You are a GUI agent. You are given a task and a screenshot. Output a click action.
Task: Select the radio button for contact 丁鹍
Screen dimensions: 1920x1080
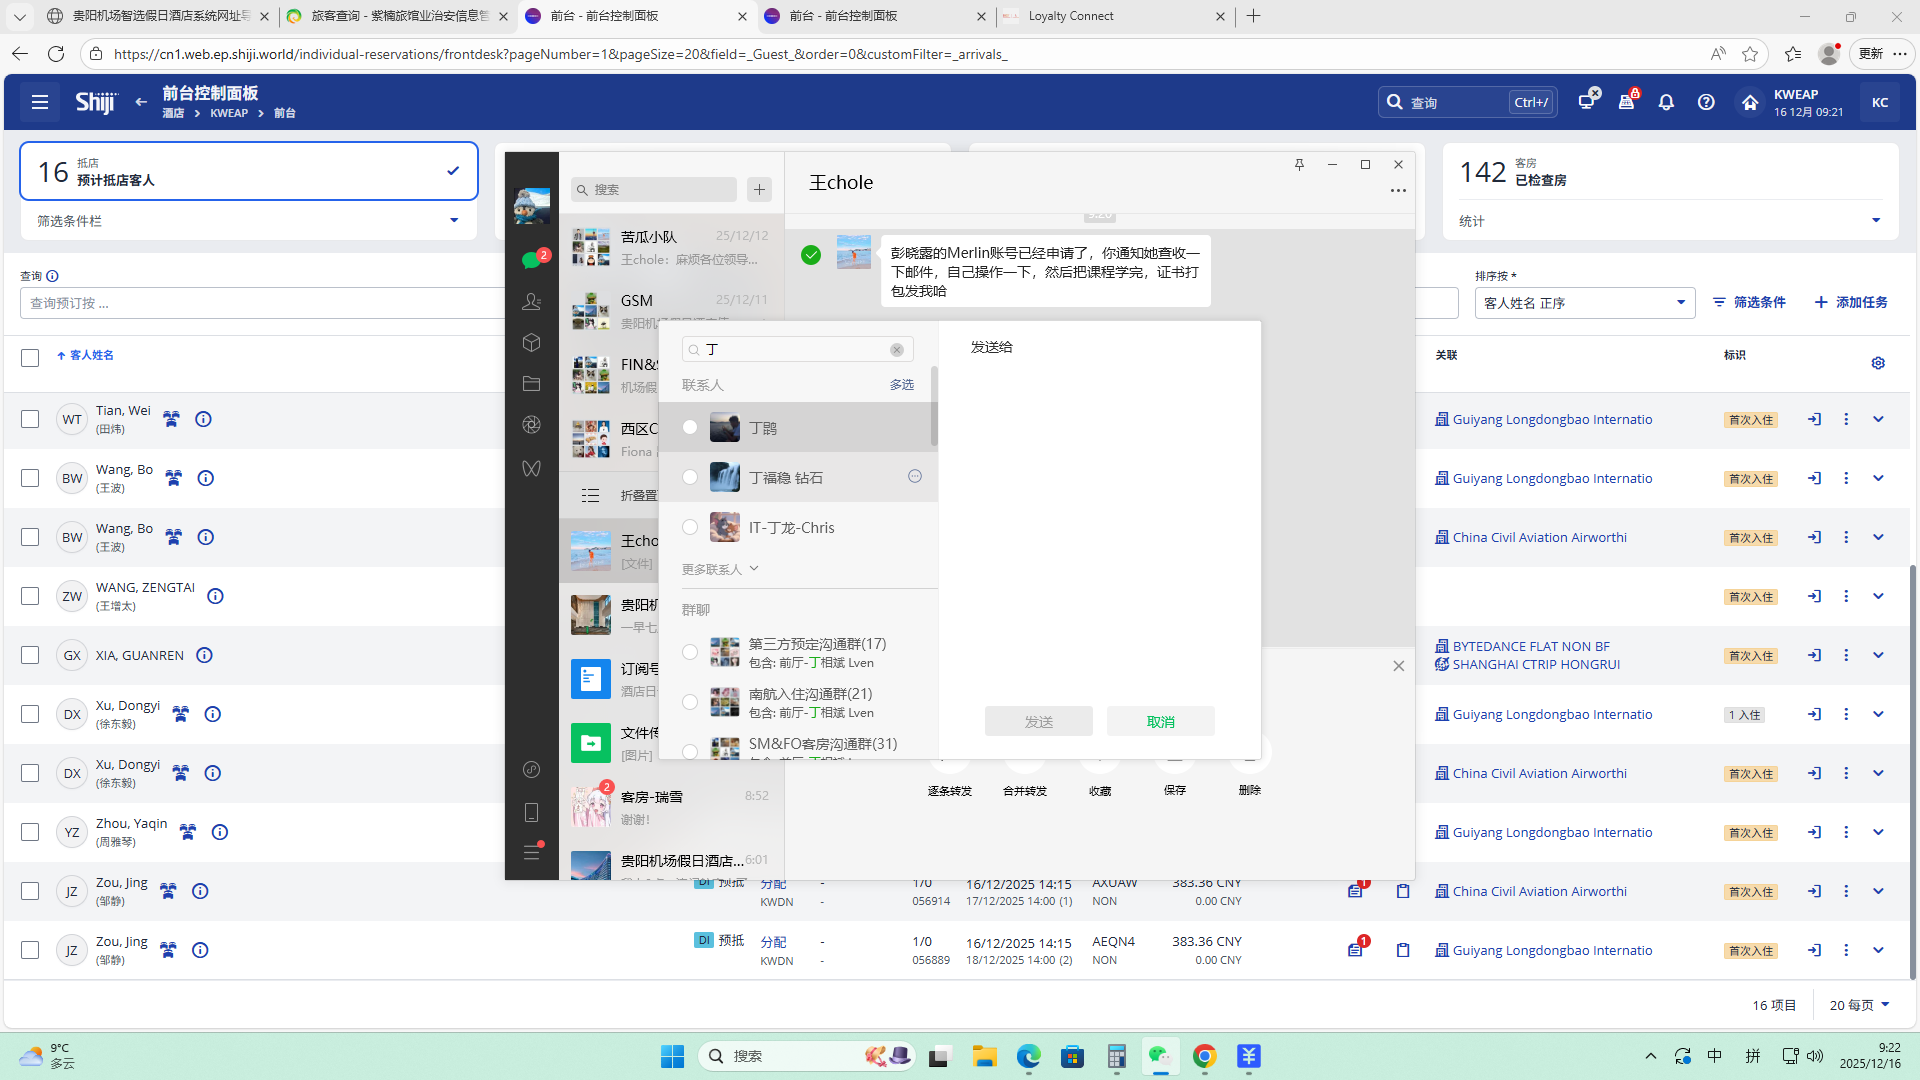click(x=690, y=428)
